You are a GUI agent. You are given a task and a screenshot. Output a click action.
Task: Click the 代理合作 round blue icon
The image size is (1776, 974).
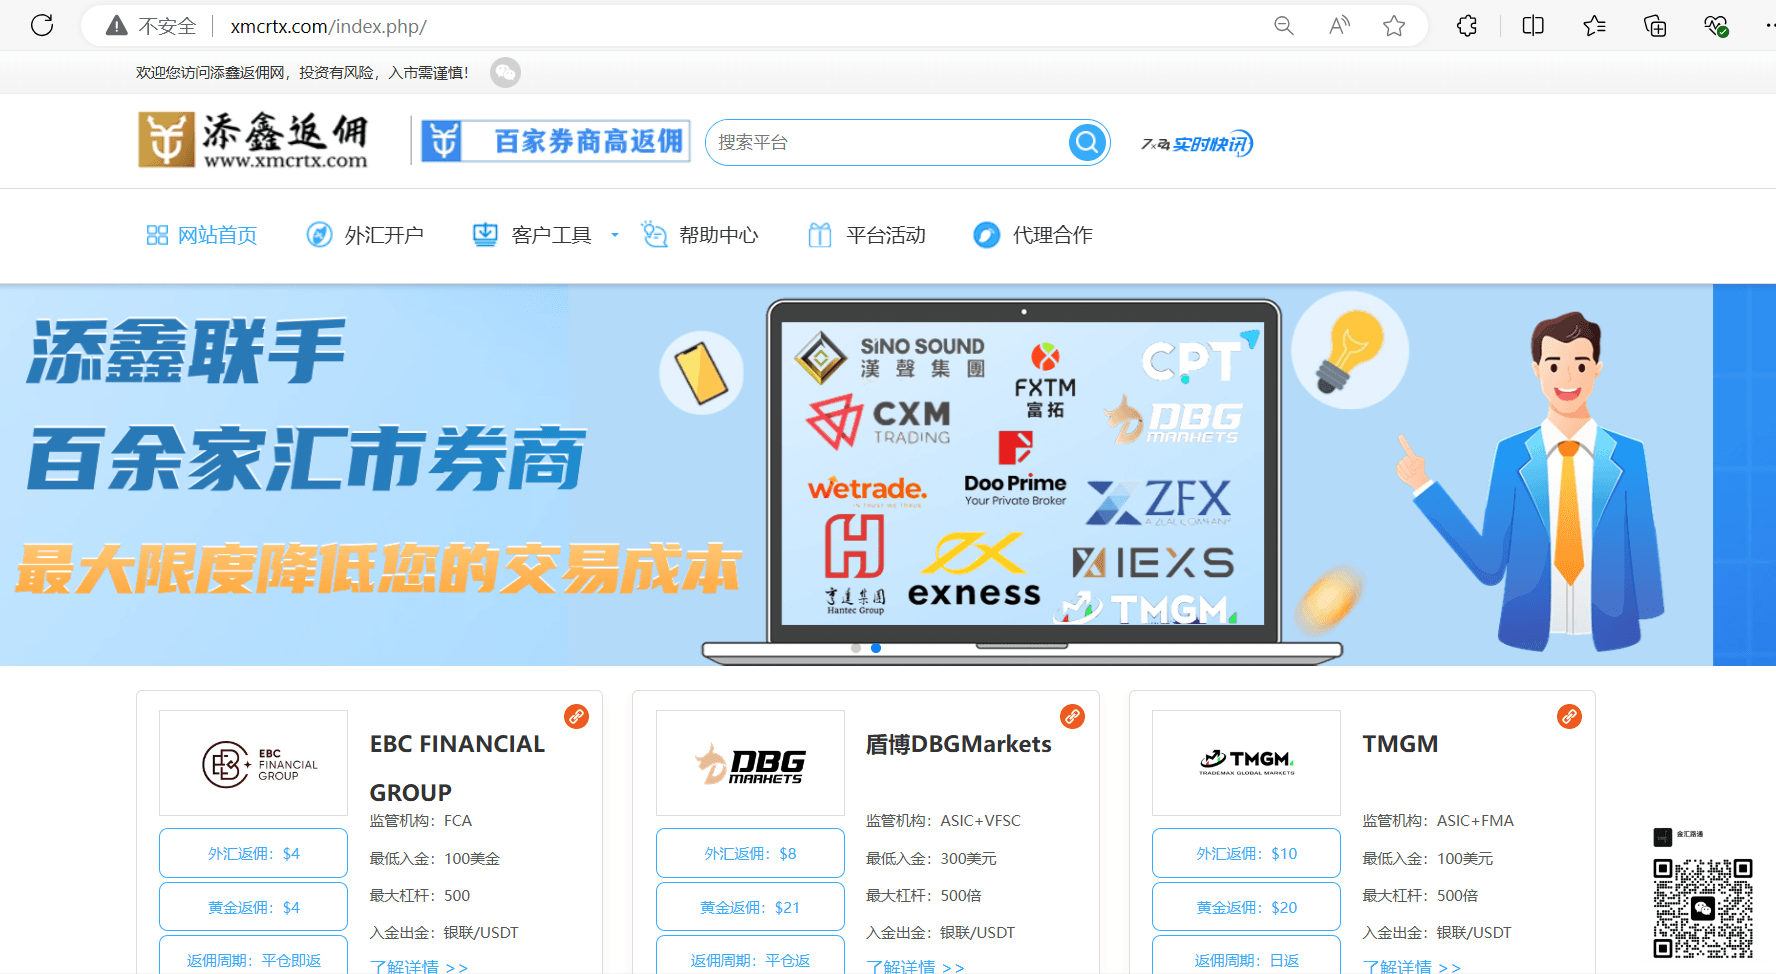(987, 235)
